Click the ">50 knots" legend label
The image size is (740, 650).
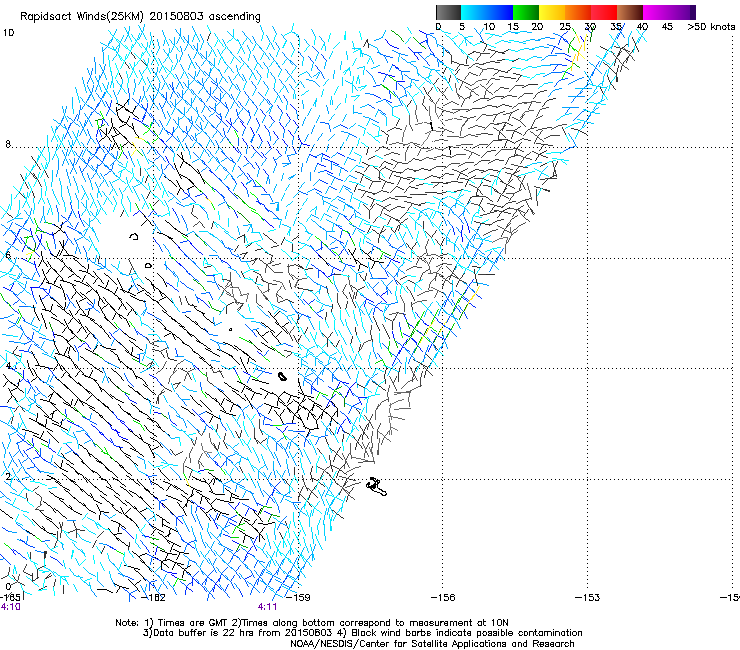[711, 27]
